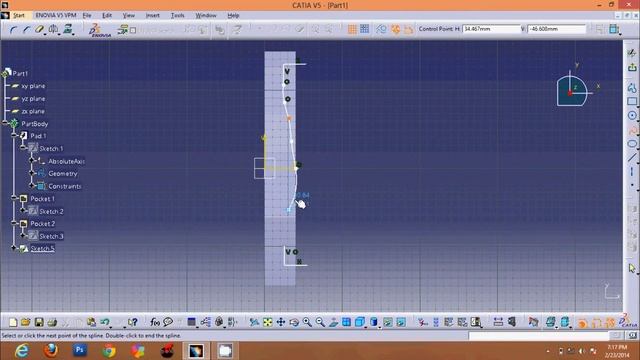The width and height of the screenshot is (640, 360).
Task: Select the Spline tool in right toolbar
Action: point(632,130)
